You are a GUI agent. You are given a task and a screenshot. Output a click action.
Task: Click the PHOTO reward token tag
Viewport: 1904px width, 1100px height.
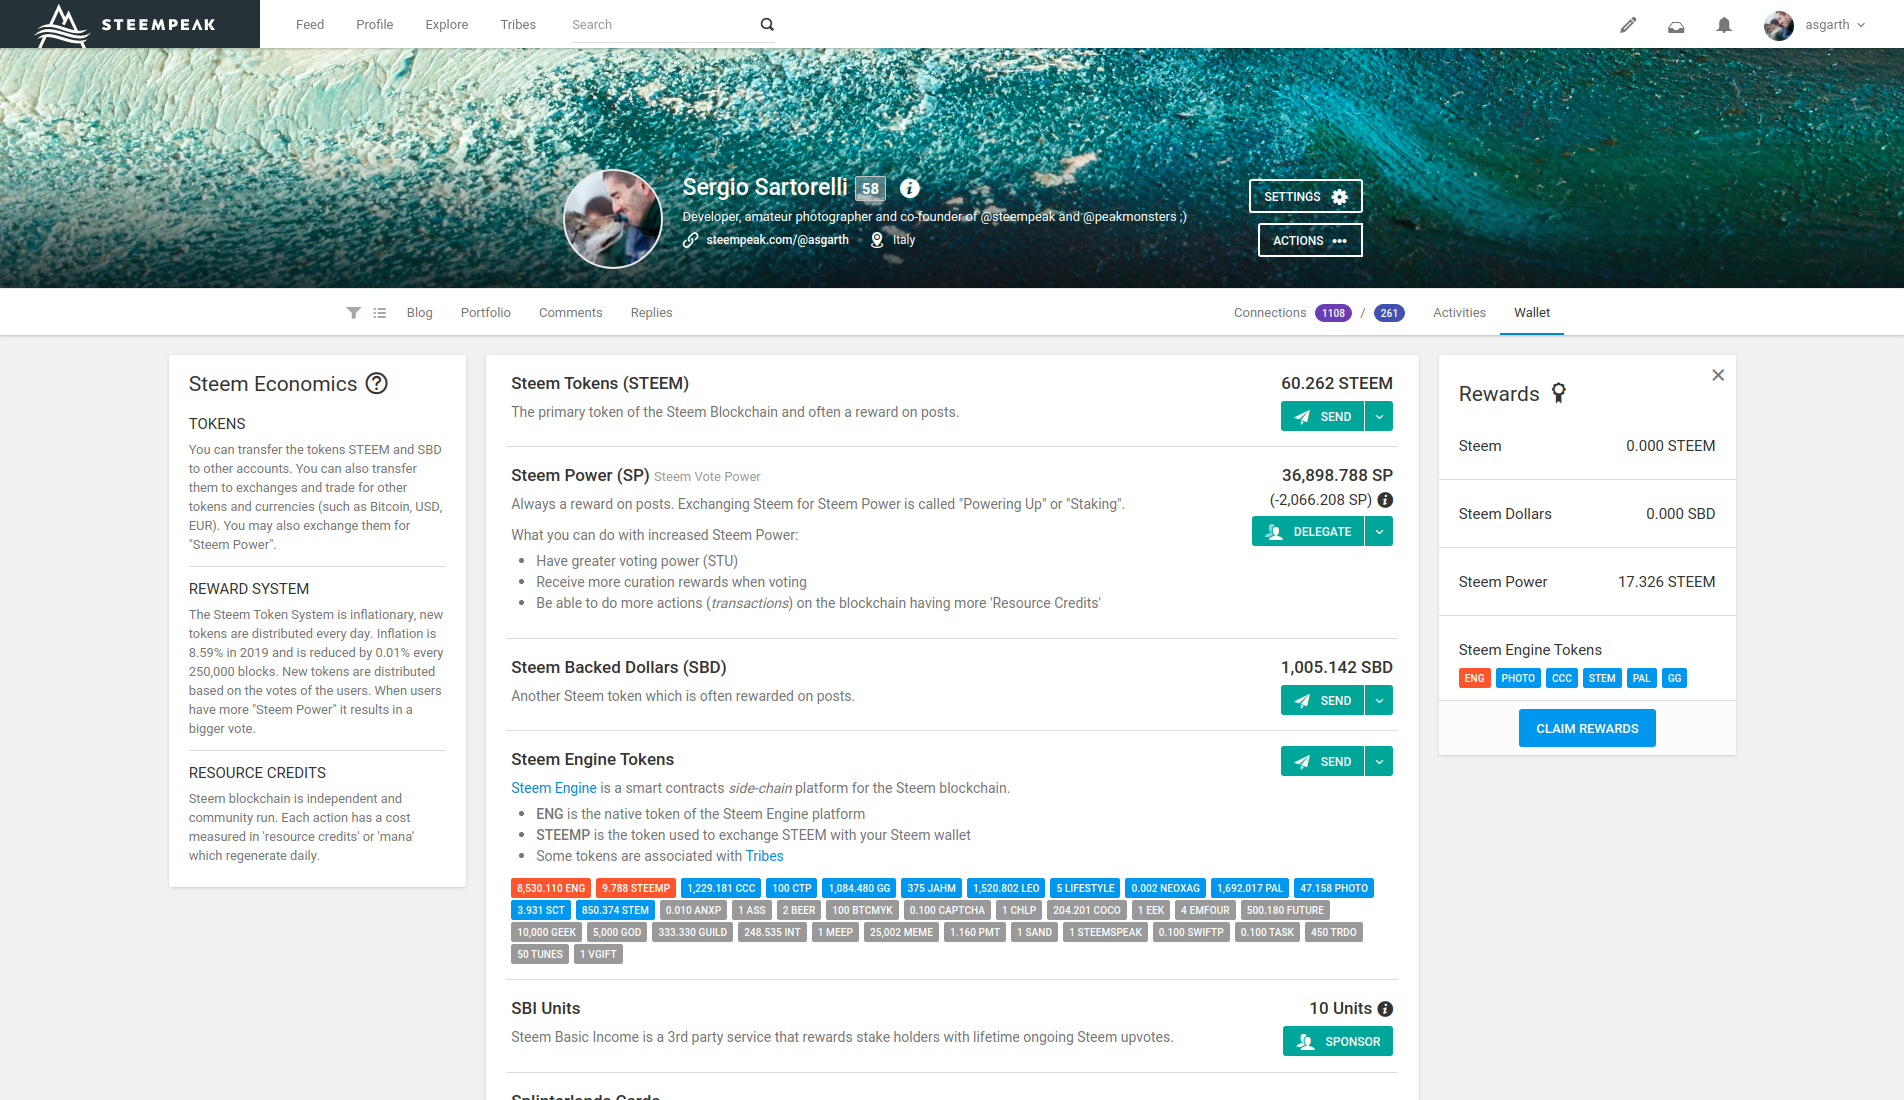1518,678
